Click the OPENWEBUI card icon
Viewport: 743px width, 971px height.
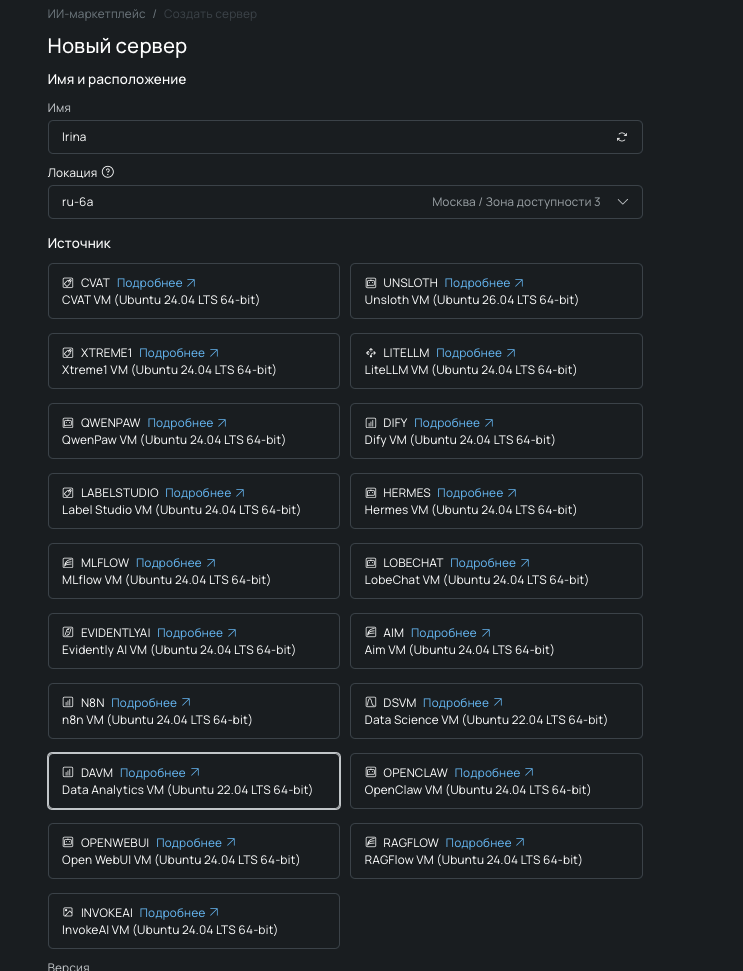click(68, 842)
